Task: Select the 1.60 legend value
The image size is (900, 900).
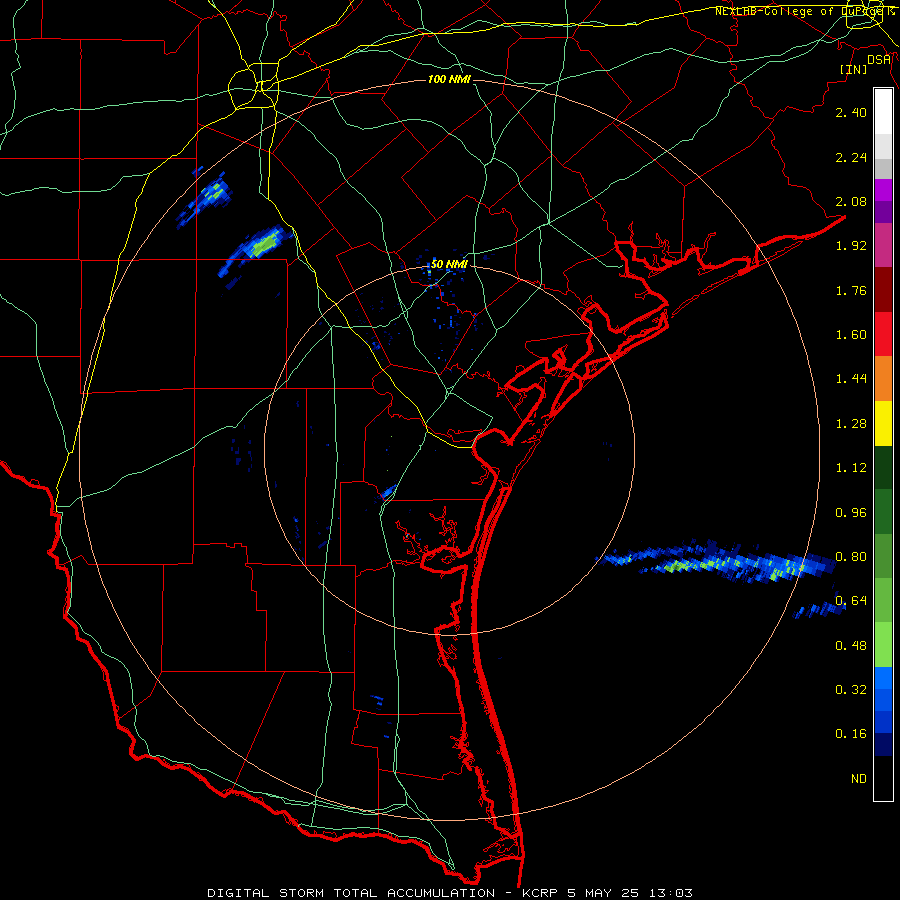Action: pyautogui.click(x=851, y=335)
